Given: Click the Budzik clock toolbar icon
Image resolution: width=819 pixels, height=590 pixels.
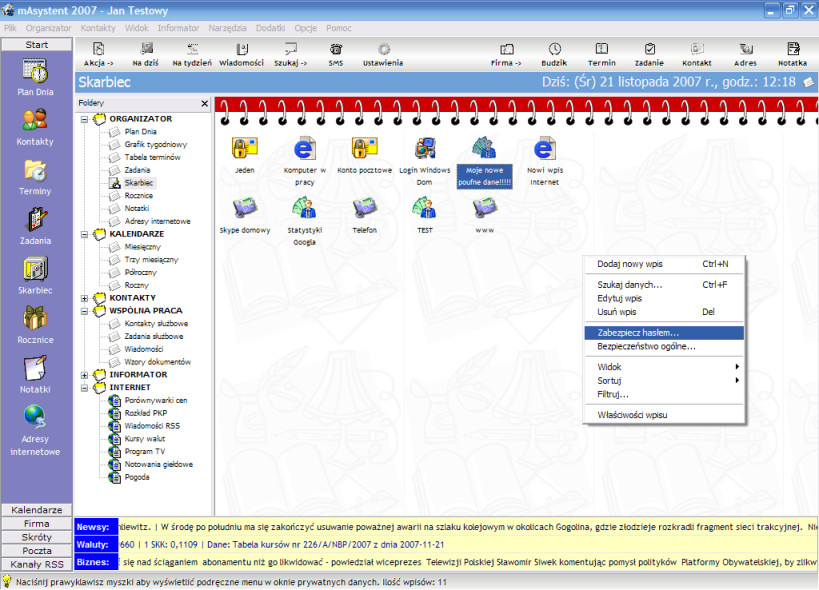Looking at the screenshot, I should (554, 49).
